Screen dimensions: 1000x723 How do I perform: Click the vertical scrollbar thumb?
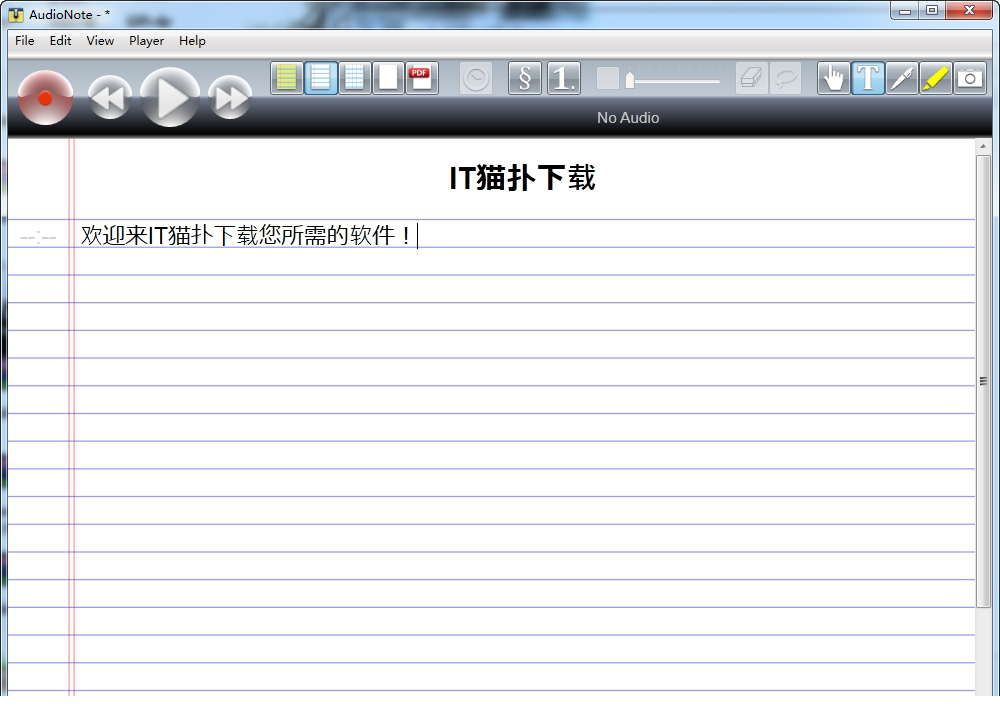click(x=983, y=381)
